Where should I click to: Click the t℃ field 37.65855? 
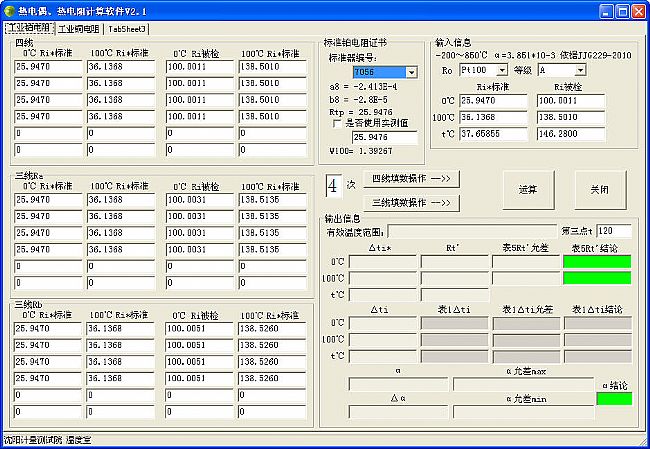pos(493,134)
